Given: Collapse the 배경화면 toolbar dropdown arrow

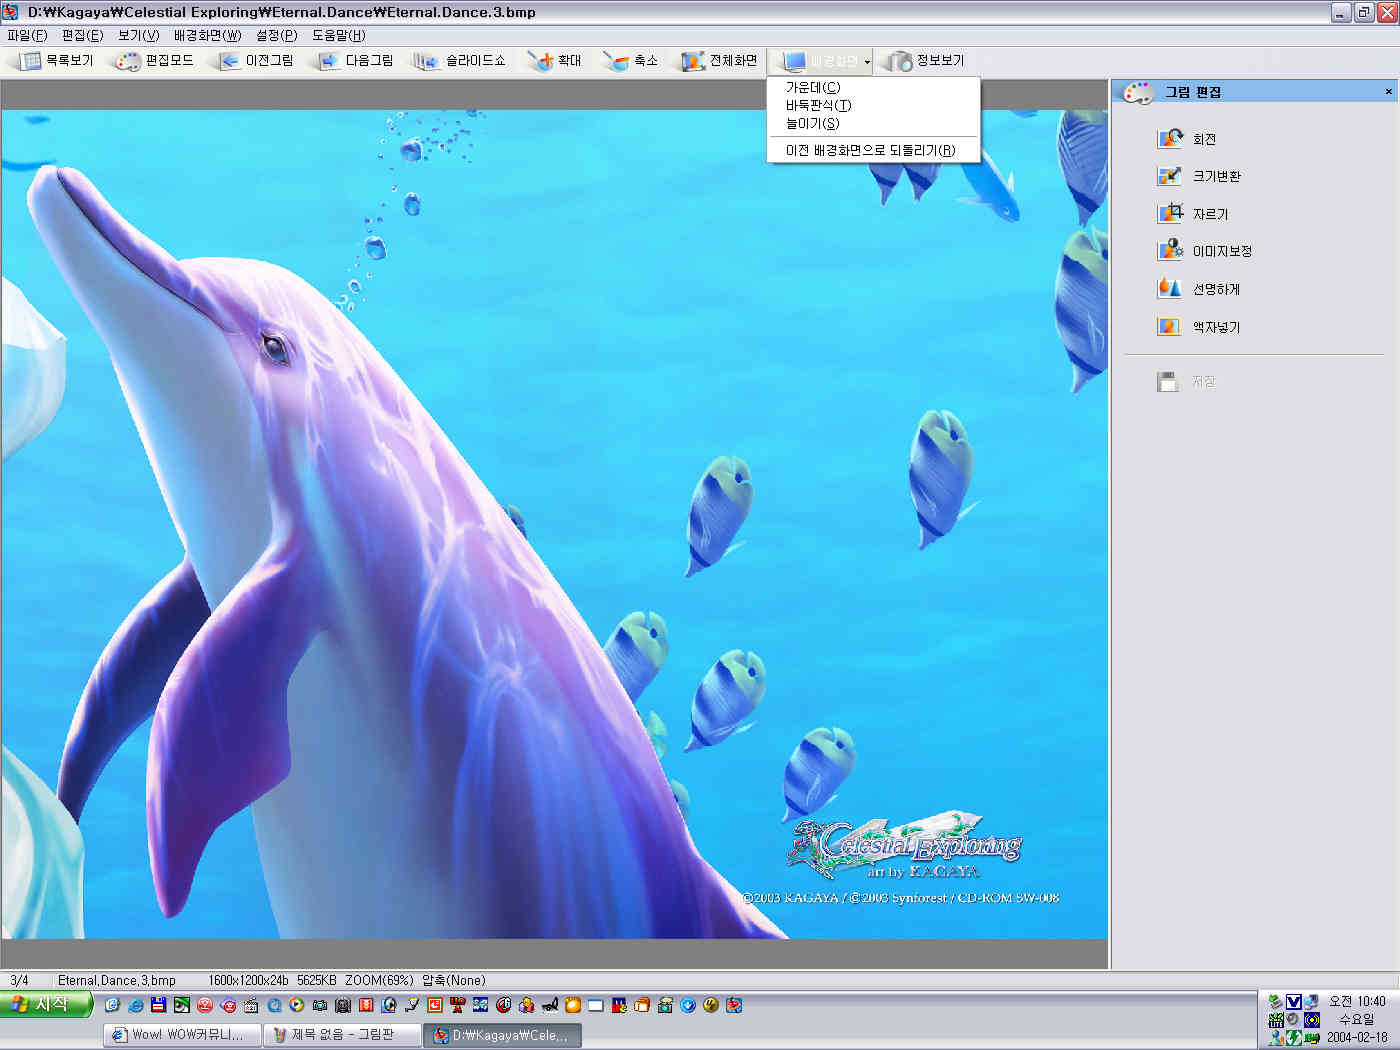Looking at the screenshot, I should [867, 62].
